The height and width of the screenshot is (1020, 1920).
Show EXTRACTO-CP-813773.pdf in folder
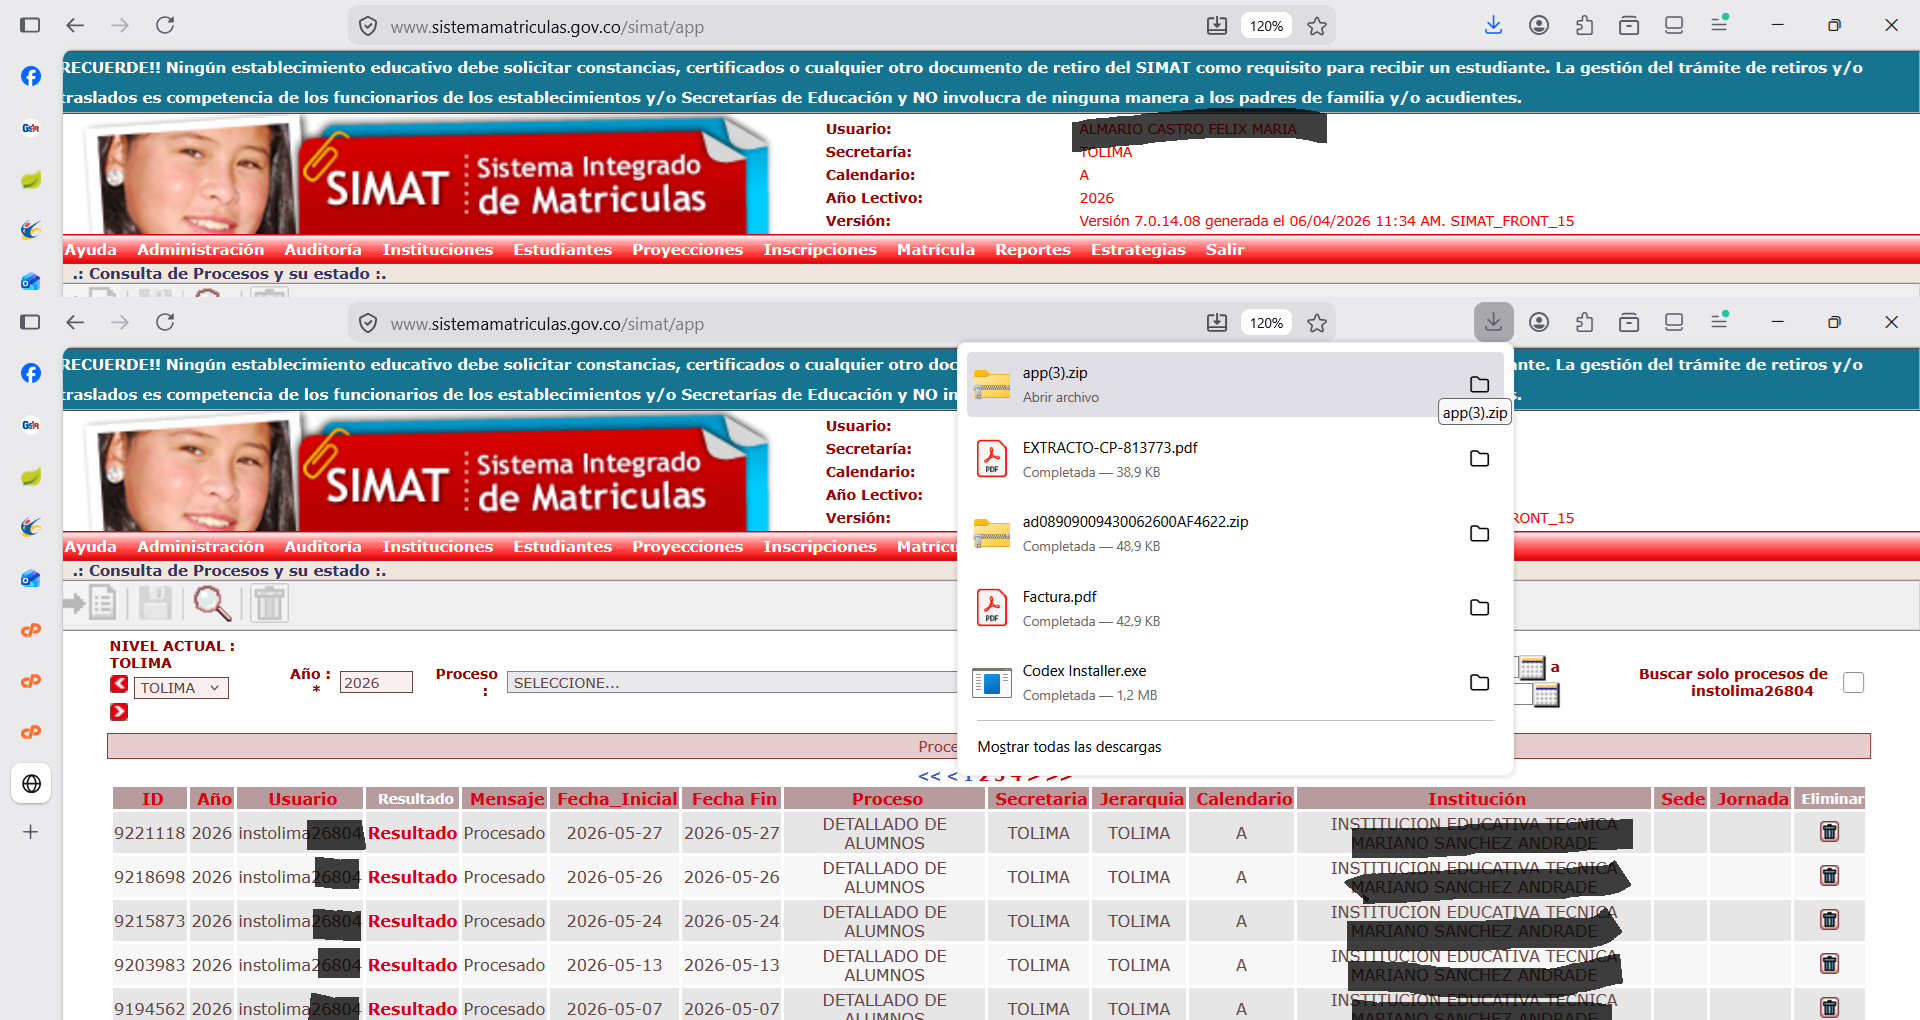coord(1479,459)
